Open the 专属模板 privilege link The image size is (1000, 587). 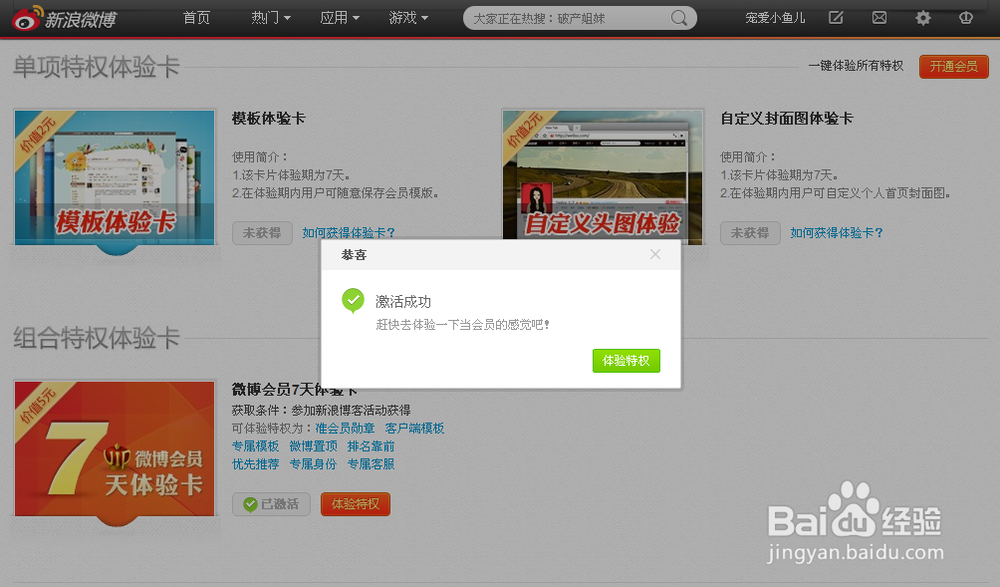pyautogui.click(x=256, y=446)
